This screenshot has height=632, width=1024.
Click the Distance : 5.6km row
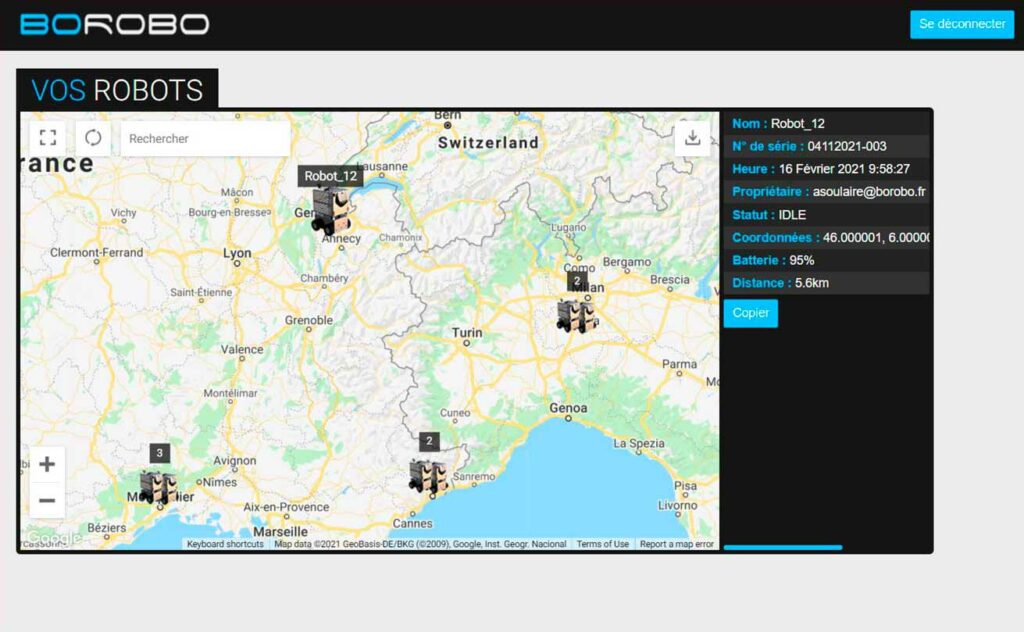826,283
